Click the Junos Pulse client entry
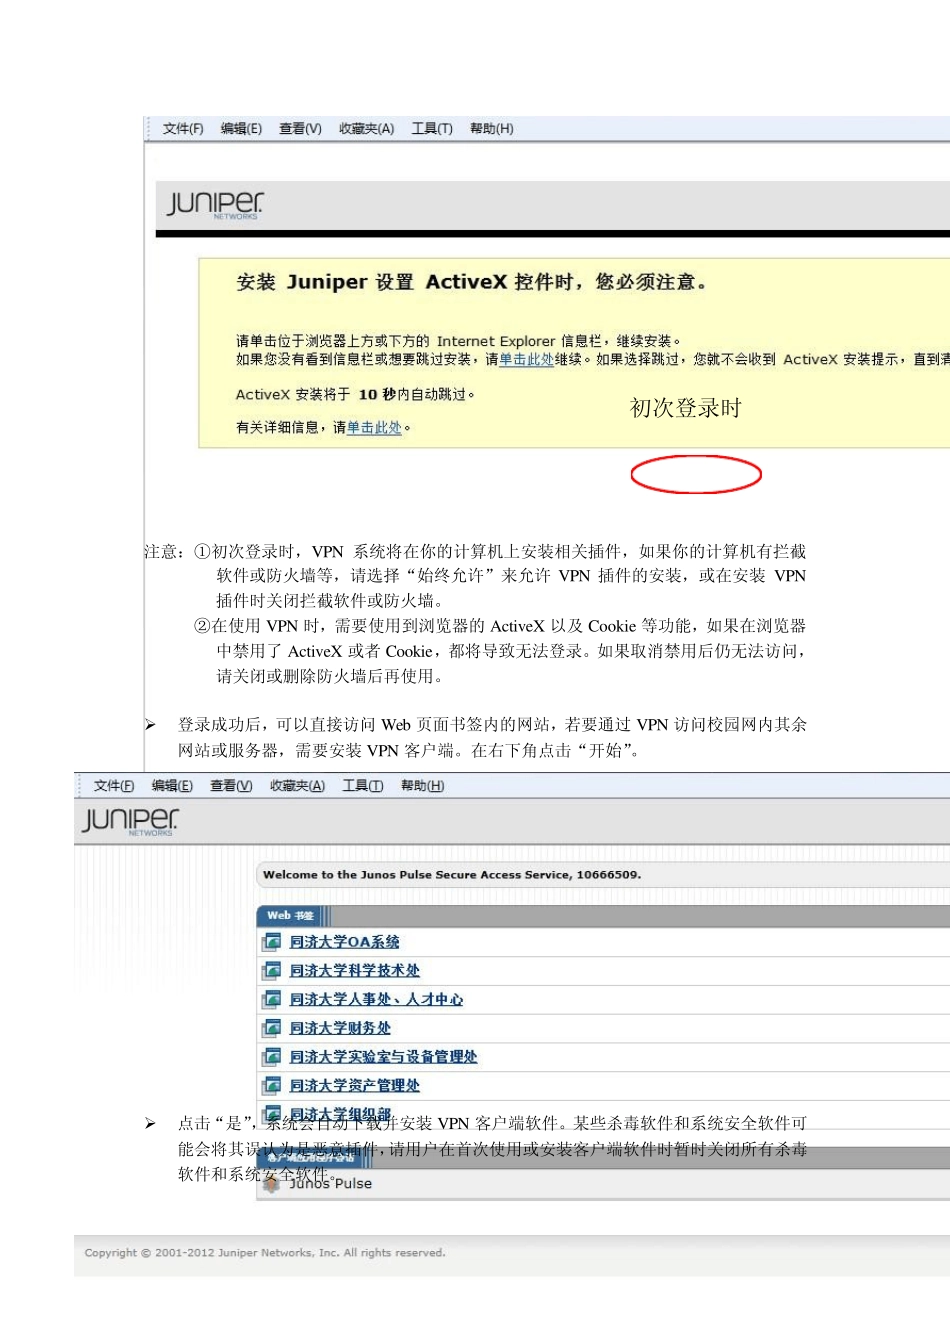 (x=331, y=1183)
